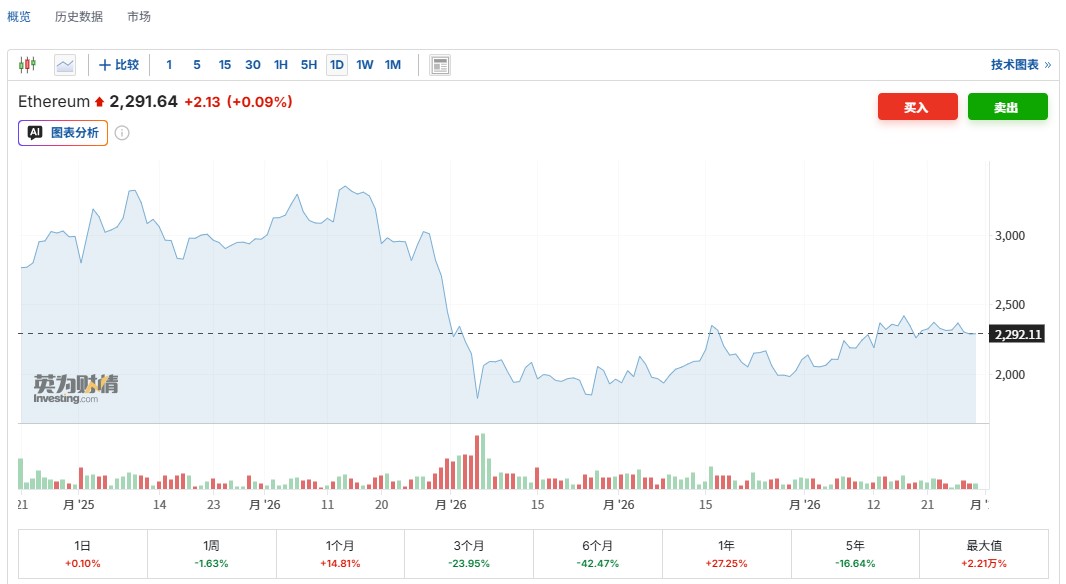The width and height of the screenshot is (1066, 584).
Task: Click the red 买入 buy button
Action: pyautogui.click(x=917, y=107)
